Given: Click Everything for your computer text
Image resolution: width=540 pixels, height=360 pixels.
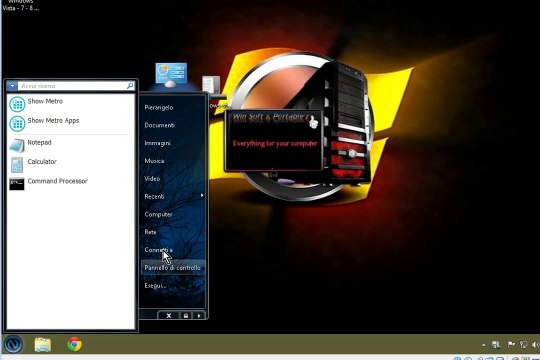Looking at the screenshot, I should pyautogui.click(x=274, y=143).
